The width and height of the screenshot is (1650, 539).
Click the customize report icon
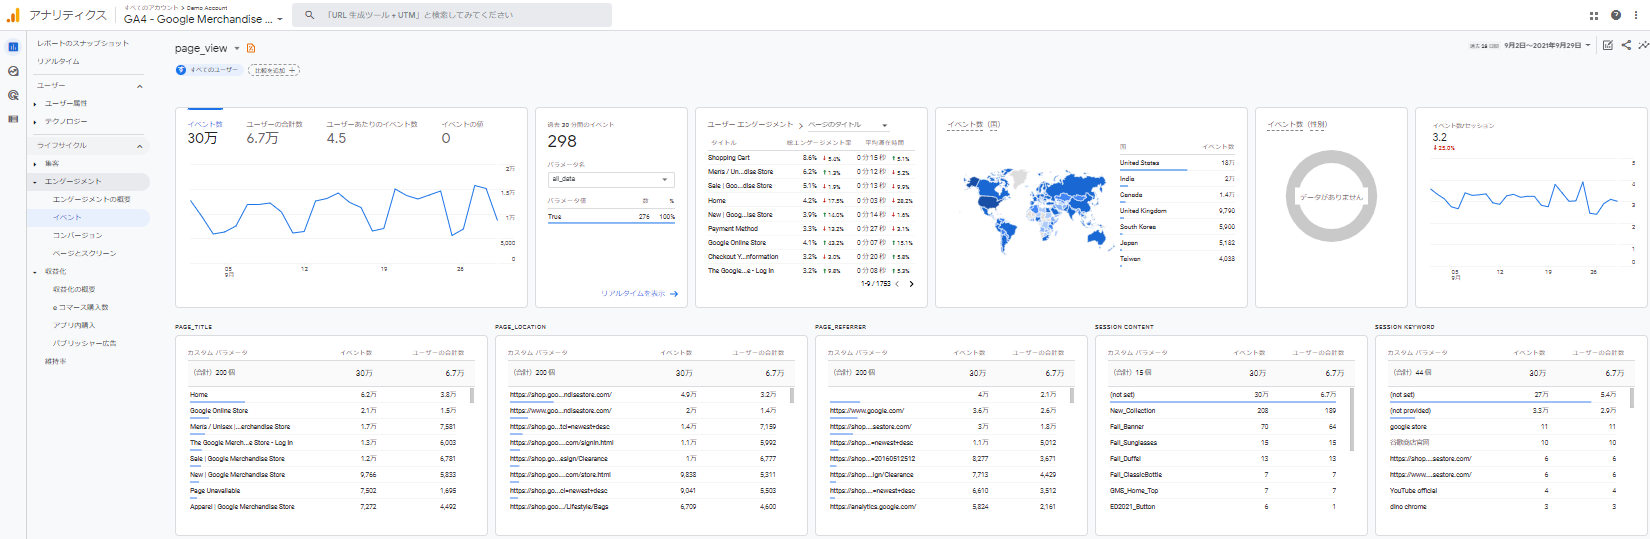(x=1608, y=45)
